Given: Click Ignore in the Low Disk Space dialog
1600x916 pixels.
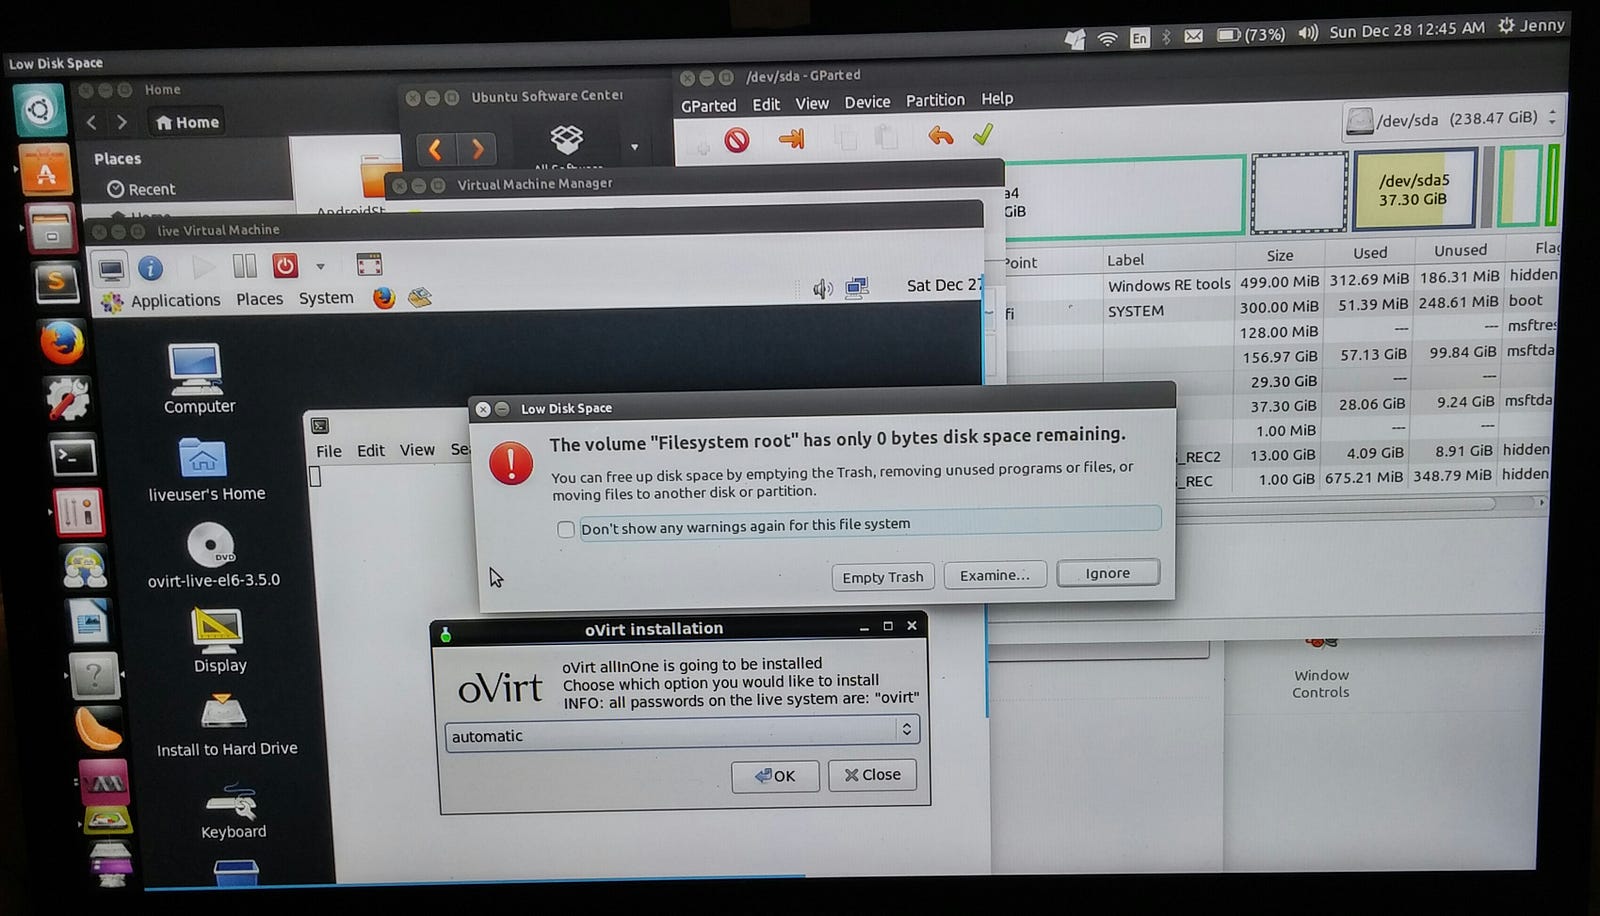Looking at the screenshot, I should coord(1108,573).
